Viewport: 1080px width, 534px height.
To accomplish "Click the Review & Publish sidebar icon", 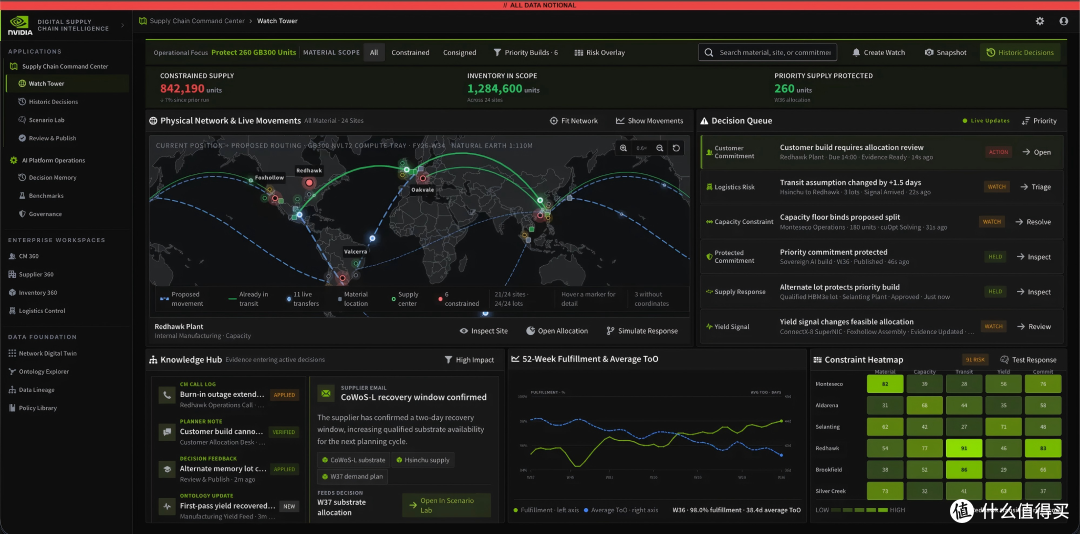I will click(22, 138).
